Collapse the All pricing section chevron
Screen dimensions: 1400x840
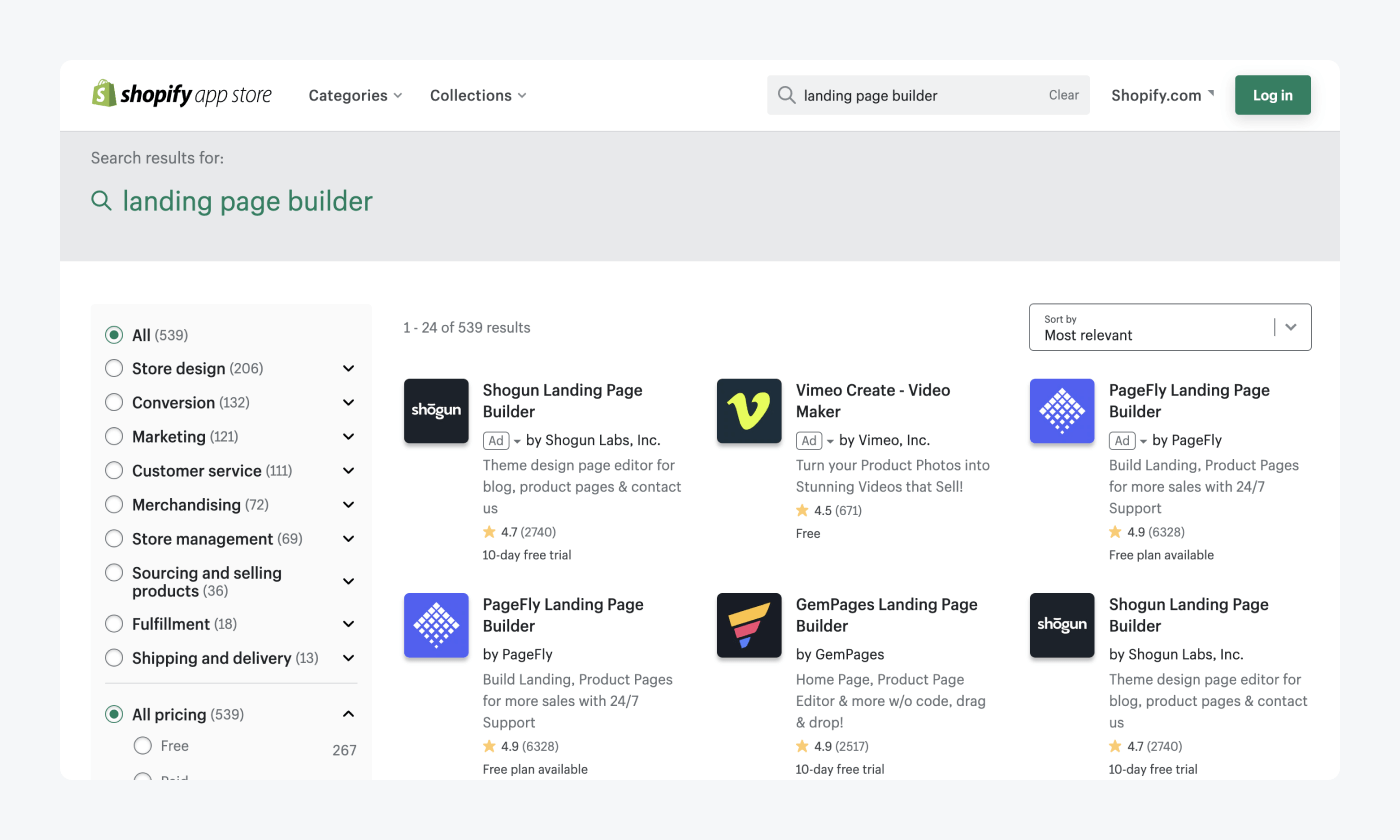pos(348,714)
